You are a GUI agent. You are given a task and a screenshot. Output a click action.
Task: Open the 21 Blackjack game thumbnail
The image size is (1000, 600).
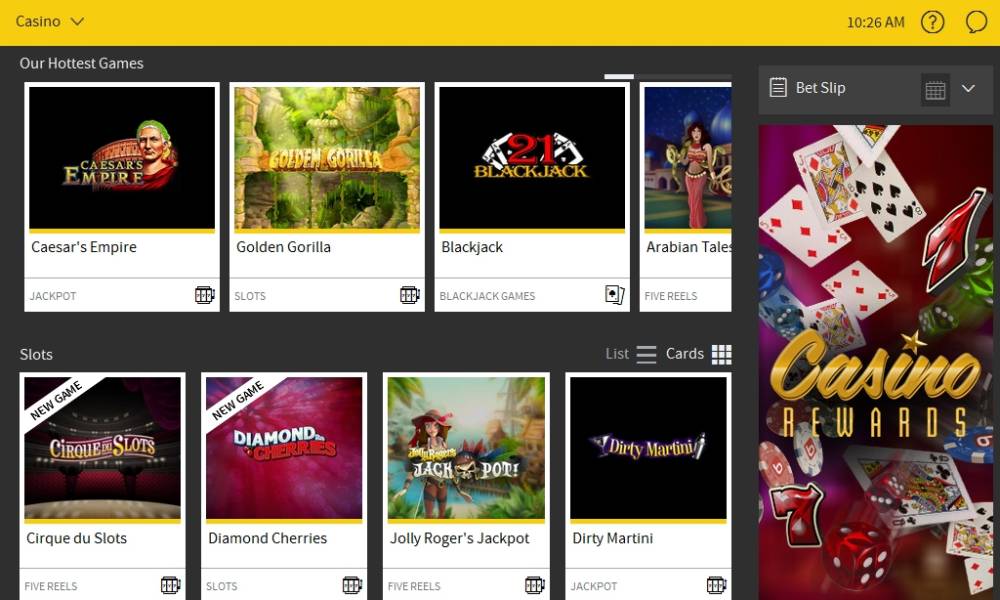tap(532, 157)
